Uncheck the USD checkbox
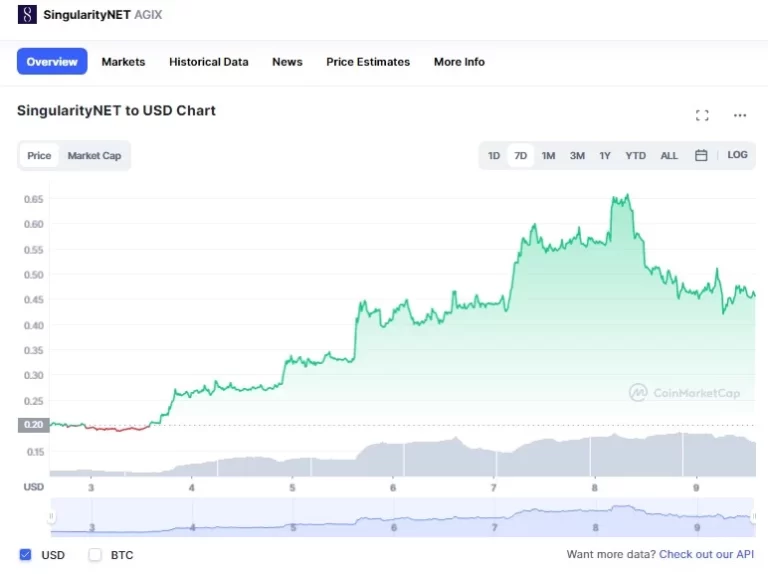Image resolution: width=768 pixels, height=574 pixels. (x=25, y=554)
